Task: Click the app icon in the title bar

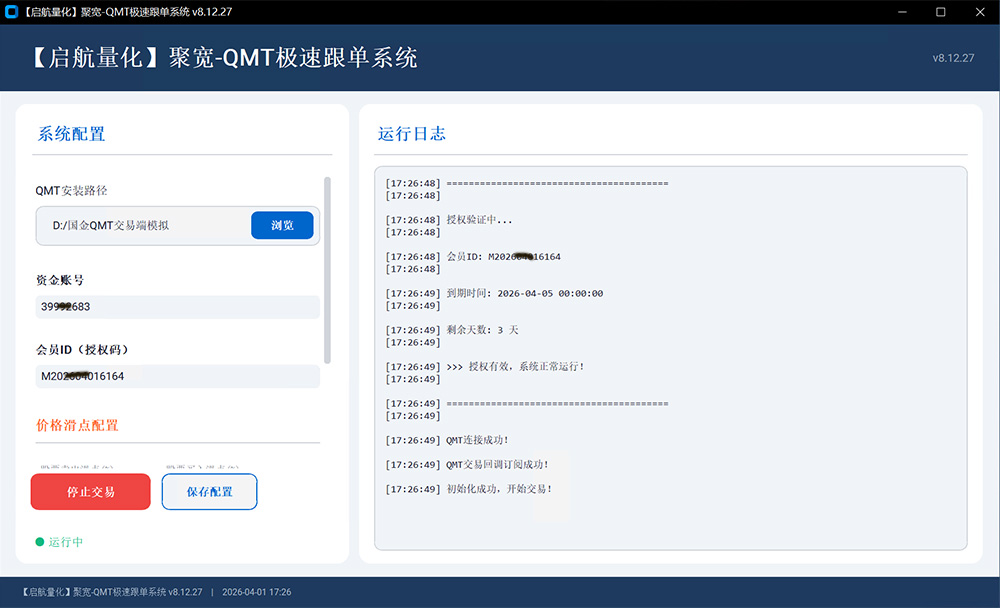Action: click(11, 11)
